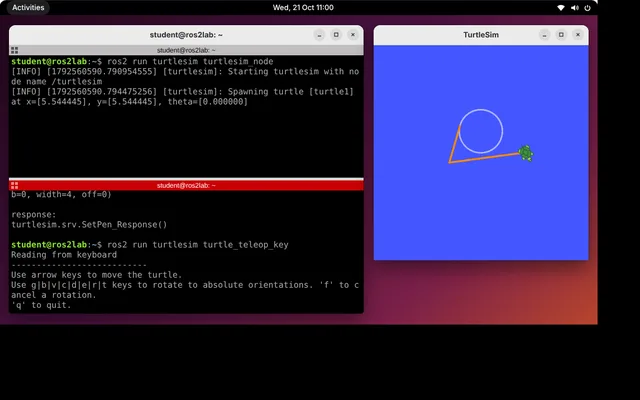
Task: Open the grid icon of red bottom pane
Action: click(15, 185)
